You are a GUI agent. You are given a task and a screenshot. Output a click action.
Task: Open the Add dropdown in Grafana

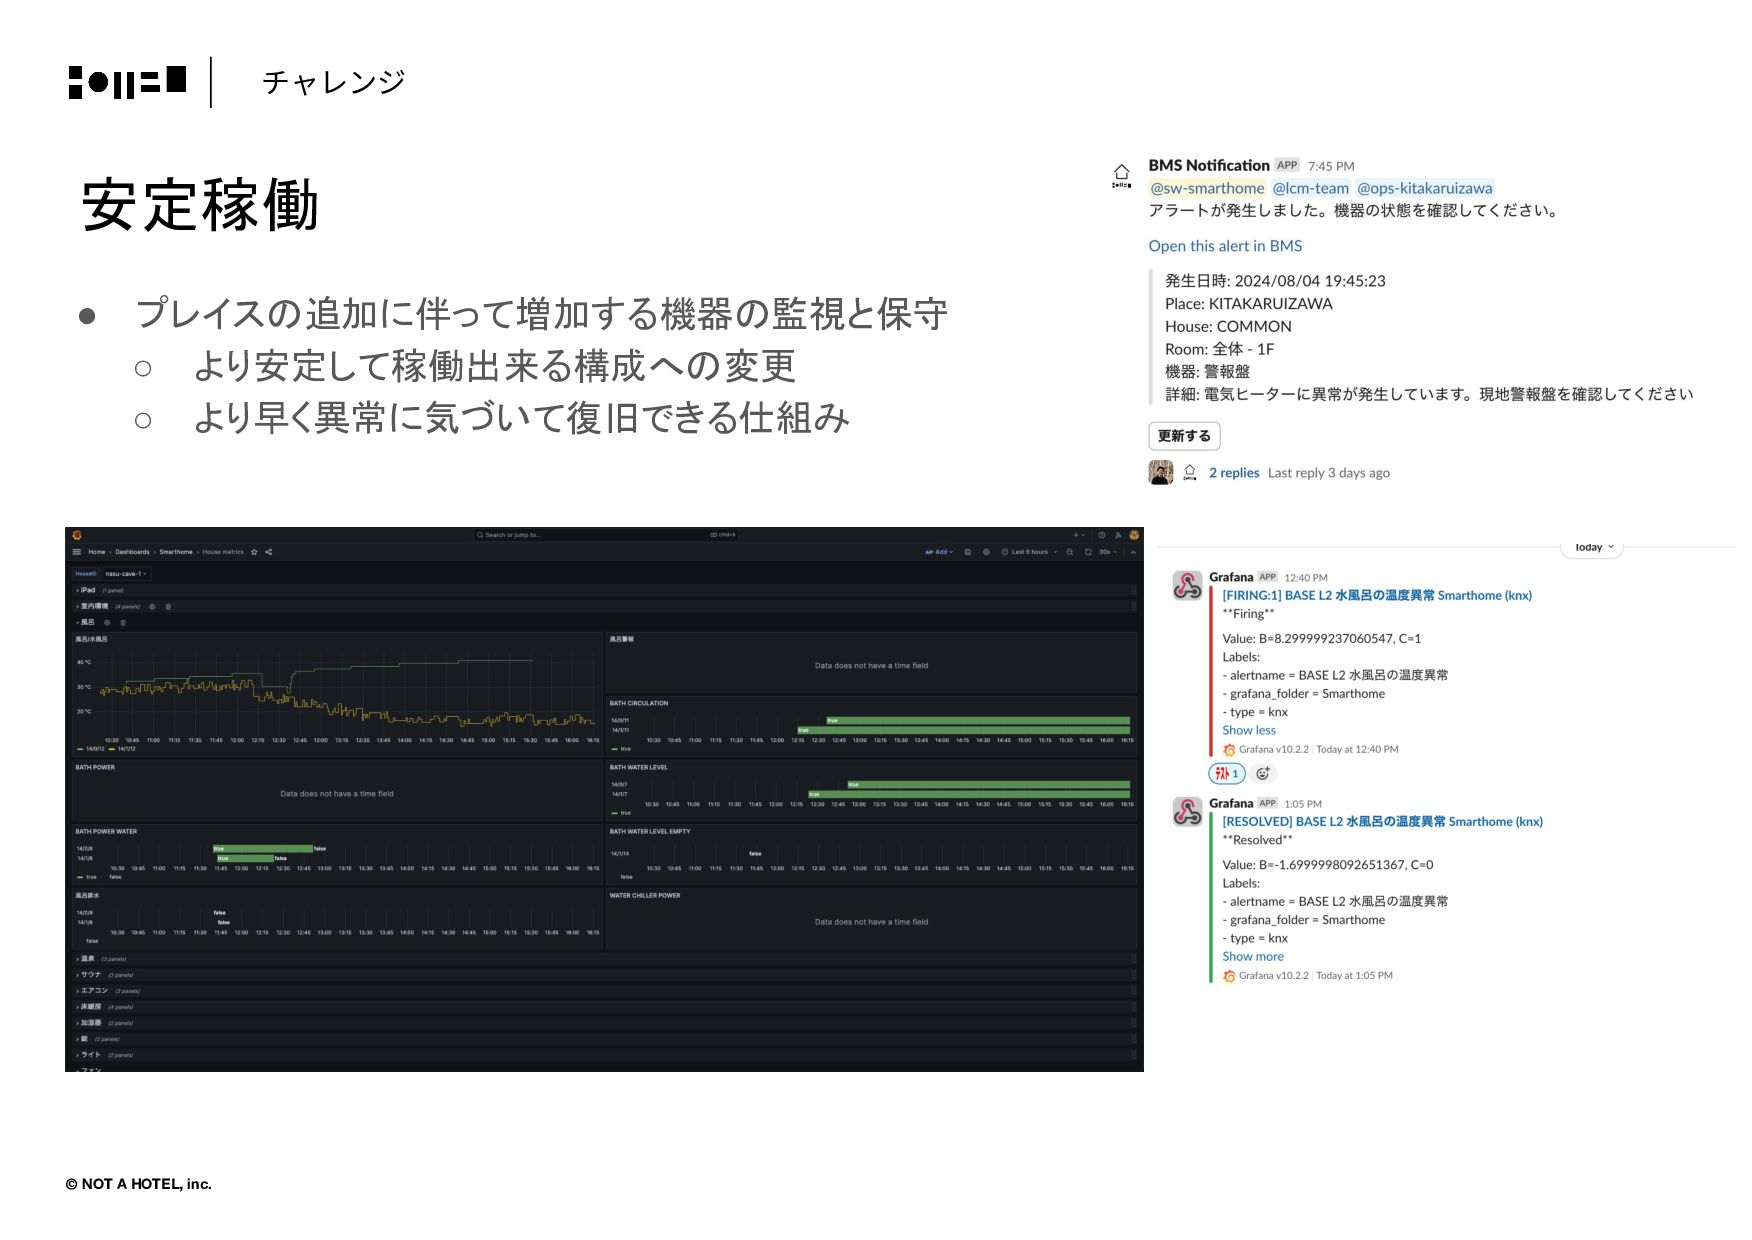pos(939,552)
